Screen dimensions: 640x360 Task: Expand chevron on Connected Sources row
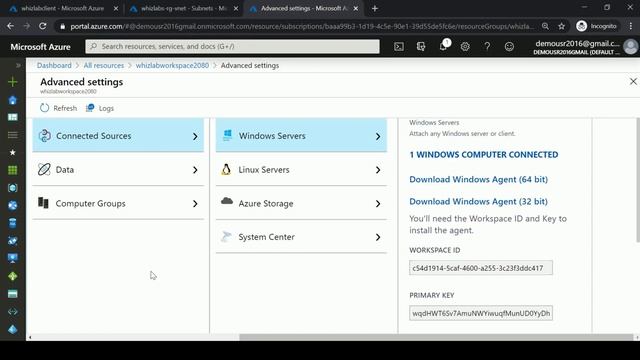tap(195, 136)
